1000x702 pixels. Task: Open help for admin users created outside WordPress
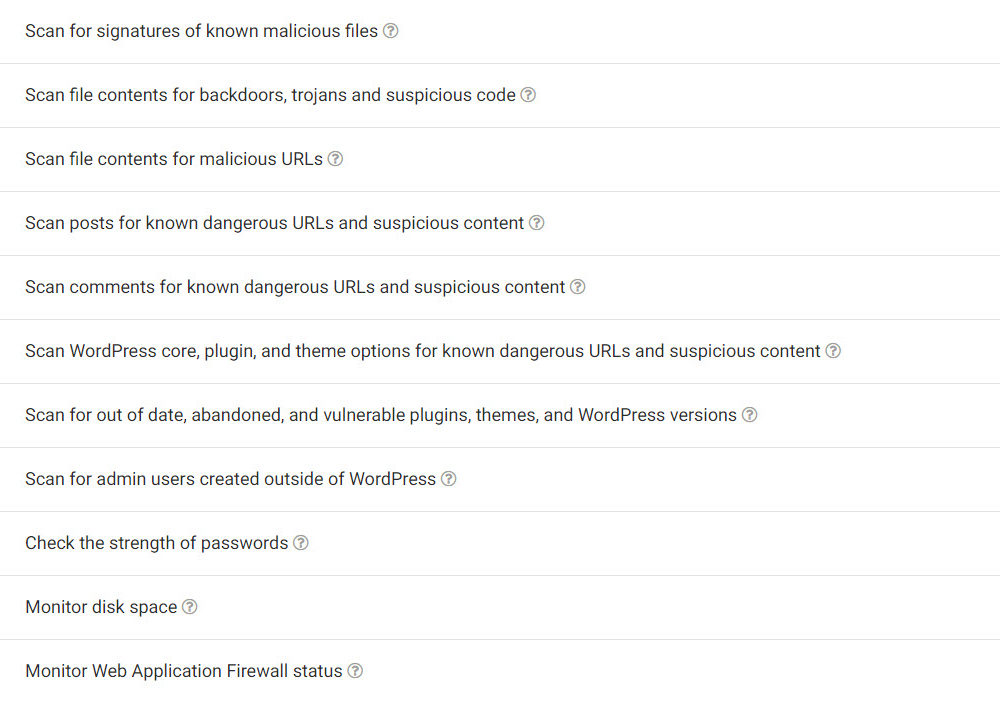tap(449, 479)
